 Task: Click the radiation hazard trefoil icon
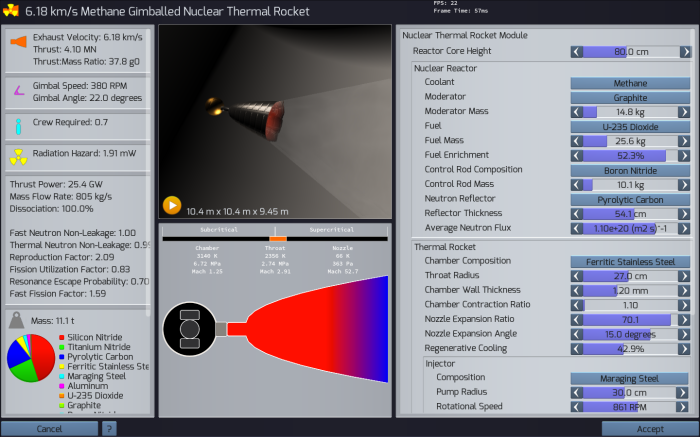(x=19, y=155)
